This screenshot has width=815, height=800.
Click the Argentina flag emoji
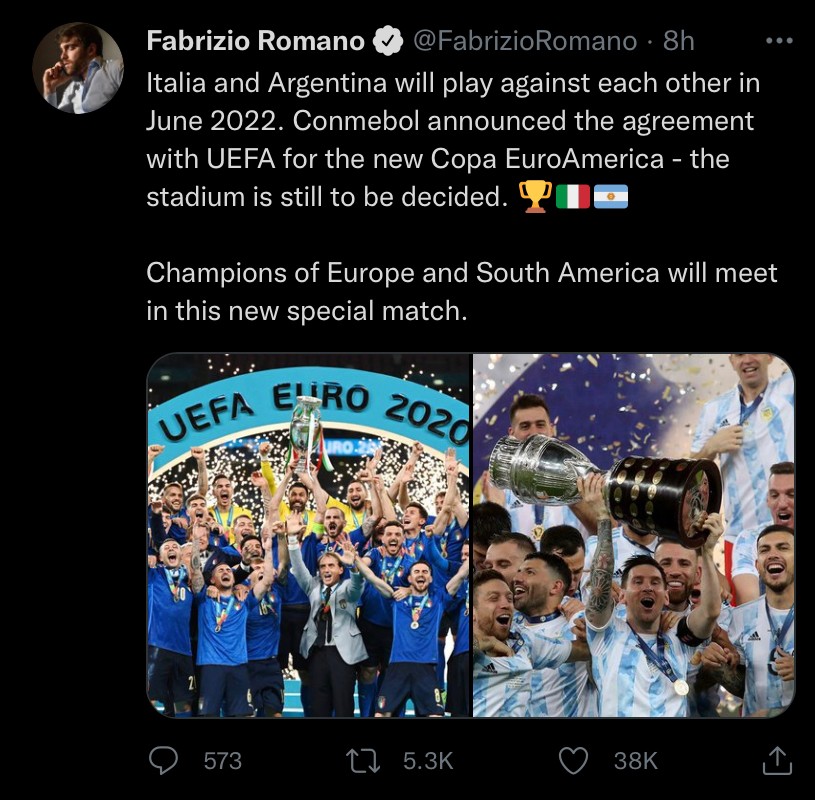coord(610,197)
